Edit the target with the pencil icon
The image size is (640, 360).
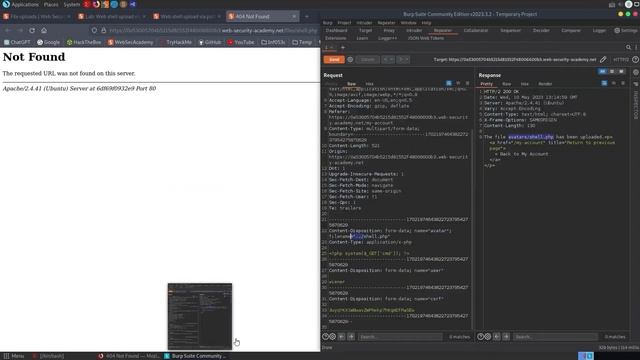(603, 60)
